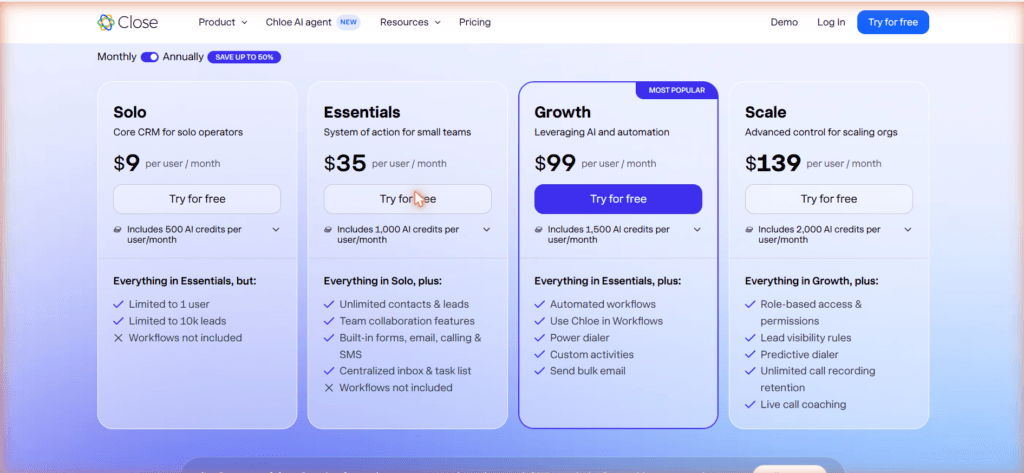Click the checkmark beside Limited to 10k leads
Image resolution: width=1024 pixels, height=473 pixels.
(x=118, y=321)
